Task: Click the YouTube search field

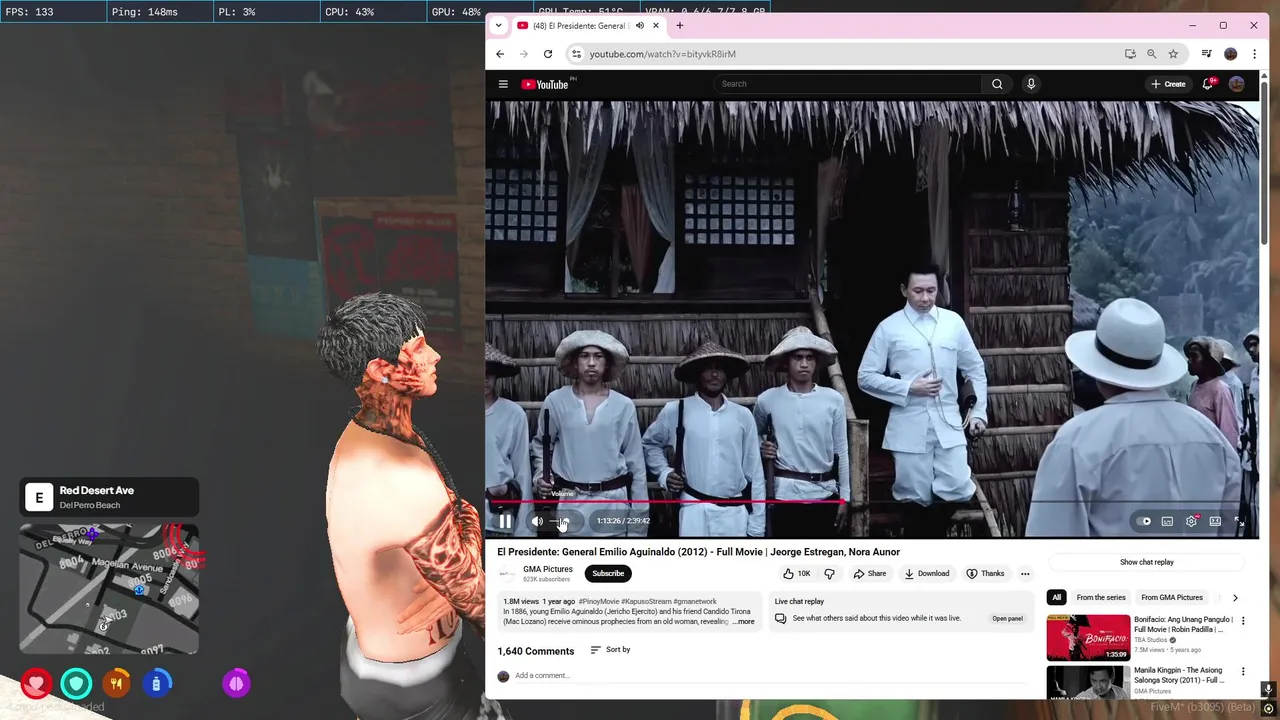Action: point(849,84)
